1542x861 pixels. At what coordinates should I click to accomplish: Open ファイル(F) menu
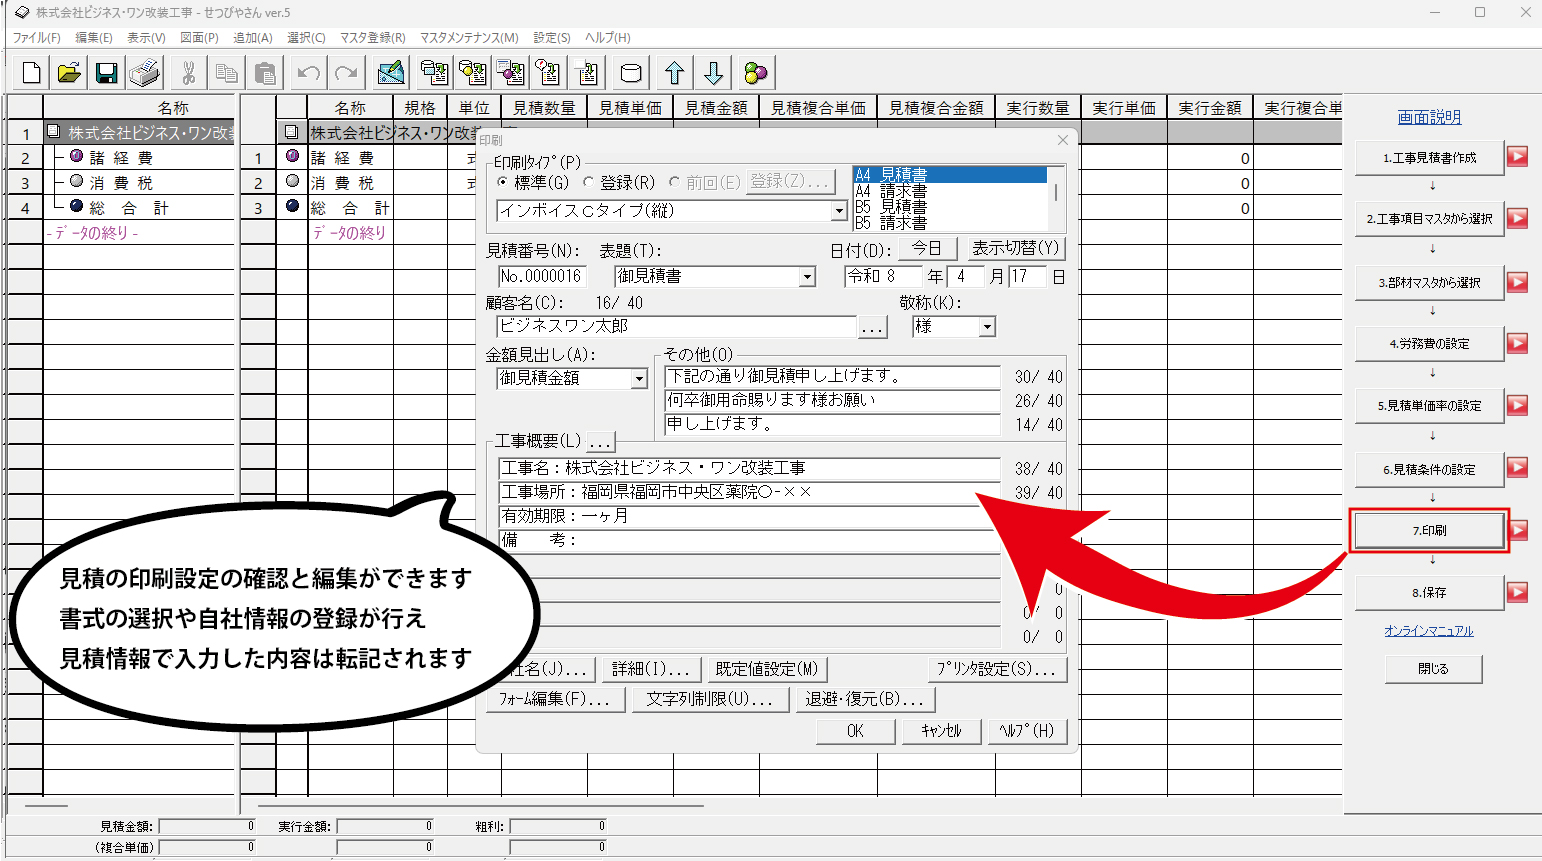tap(36, 37)
